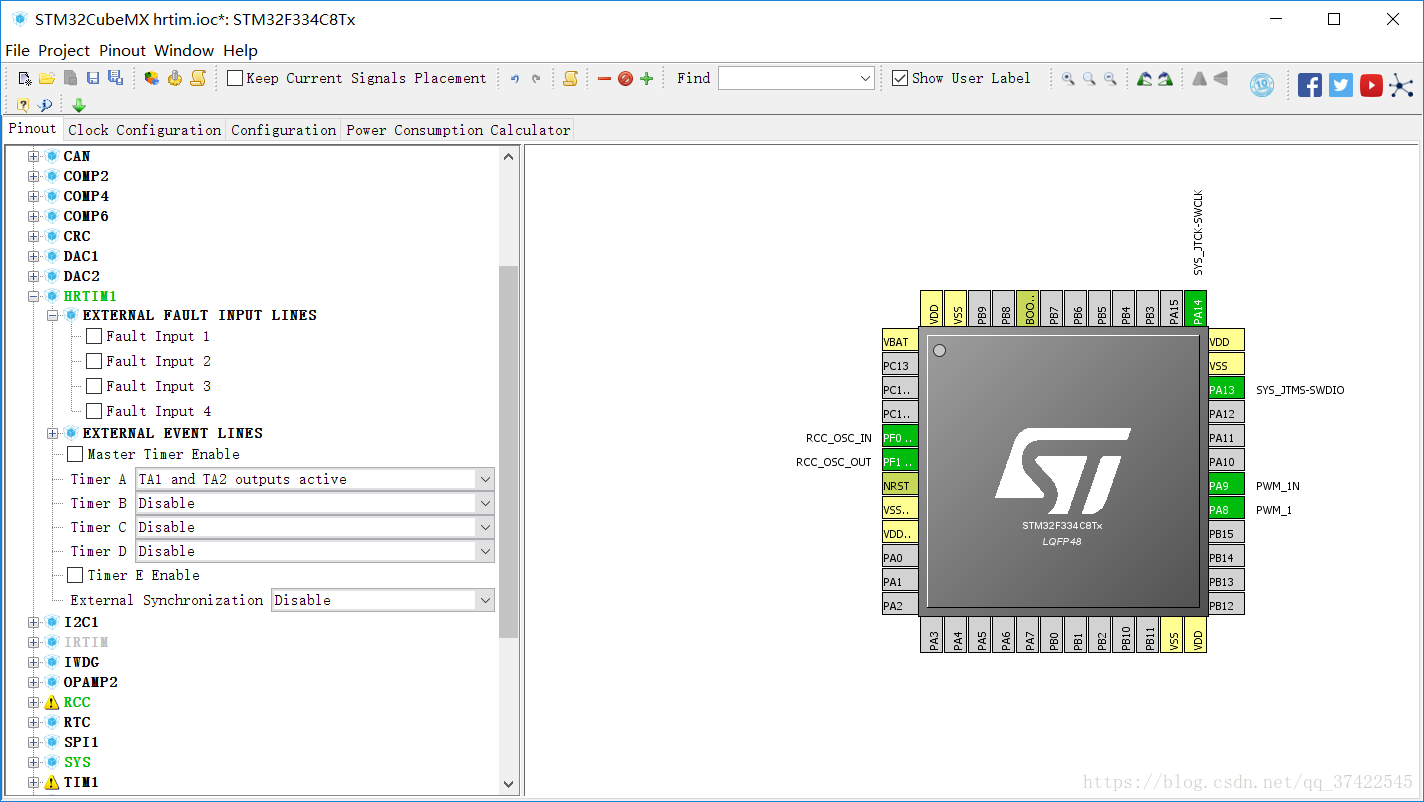Click the Load Project folder icon
The width and height of the screenshot is (1424, 802).
tap(47, 78)
